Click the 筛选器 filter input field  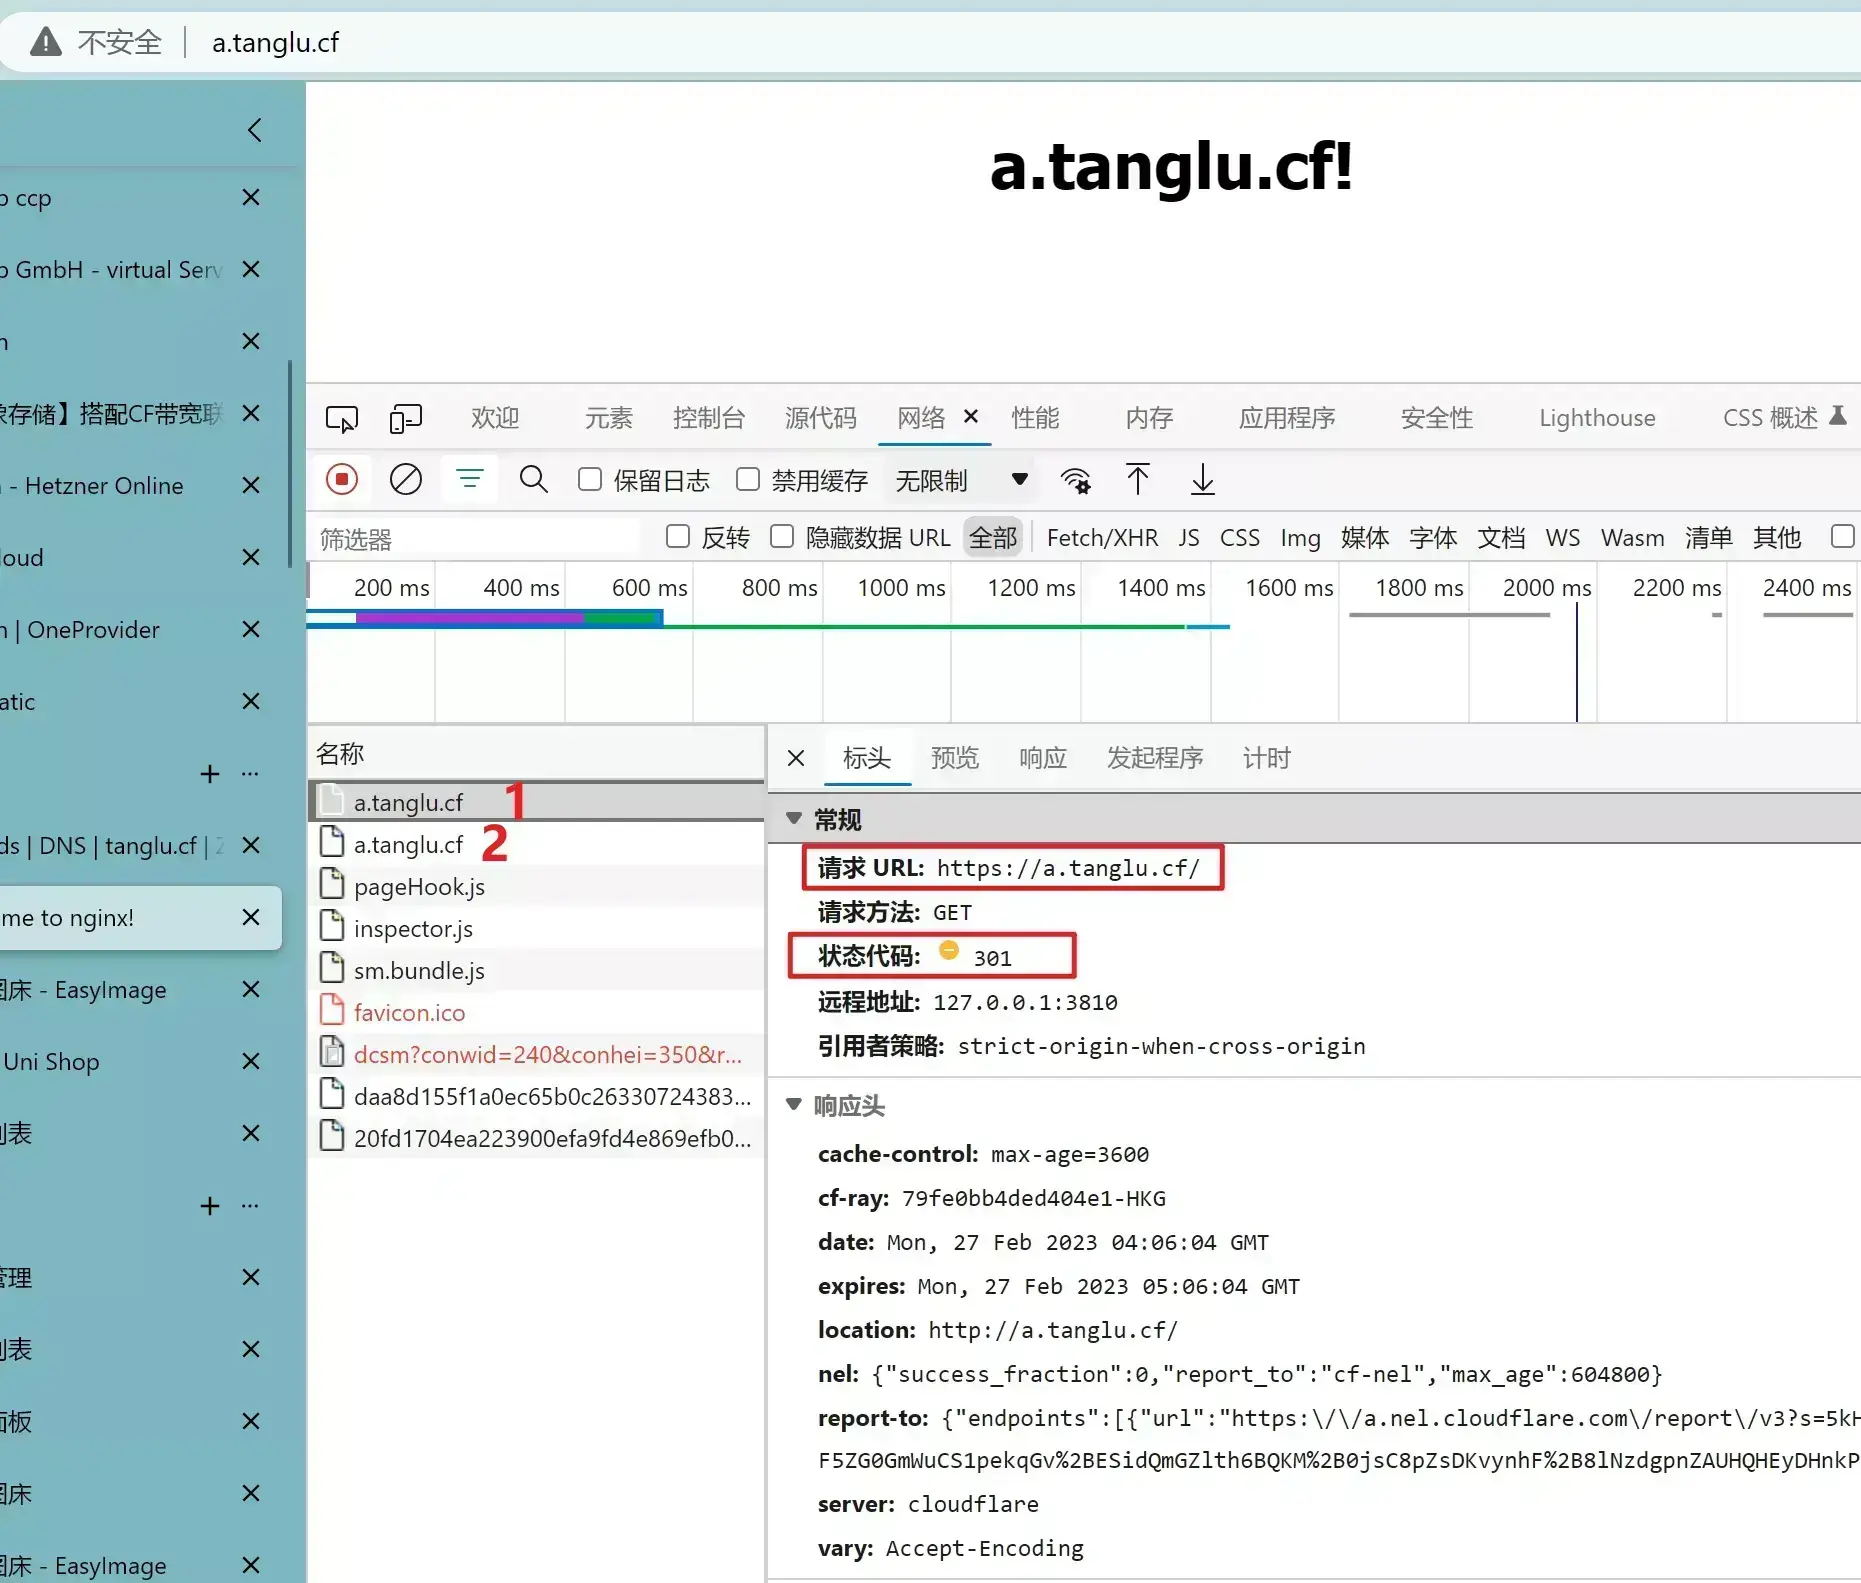(475, 539)
